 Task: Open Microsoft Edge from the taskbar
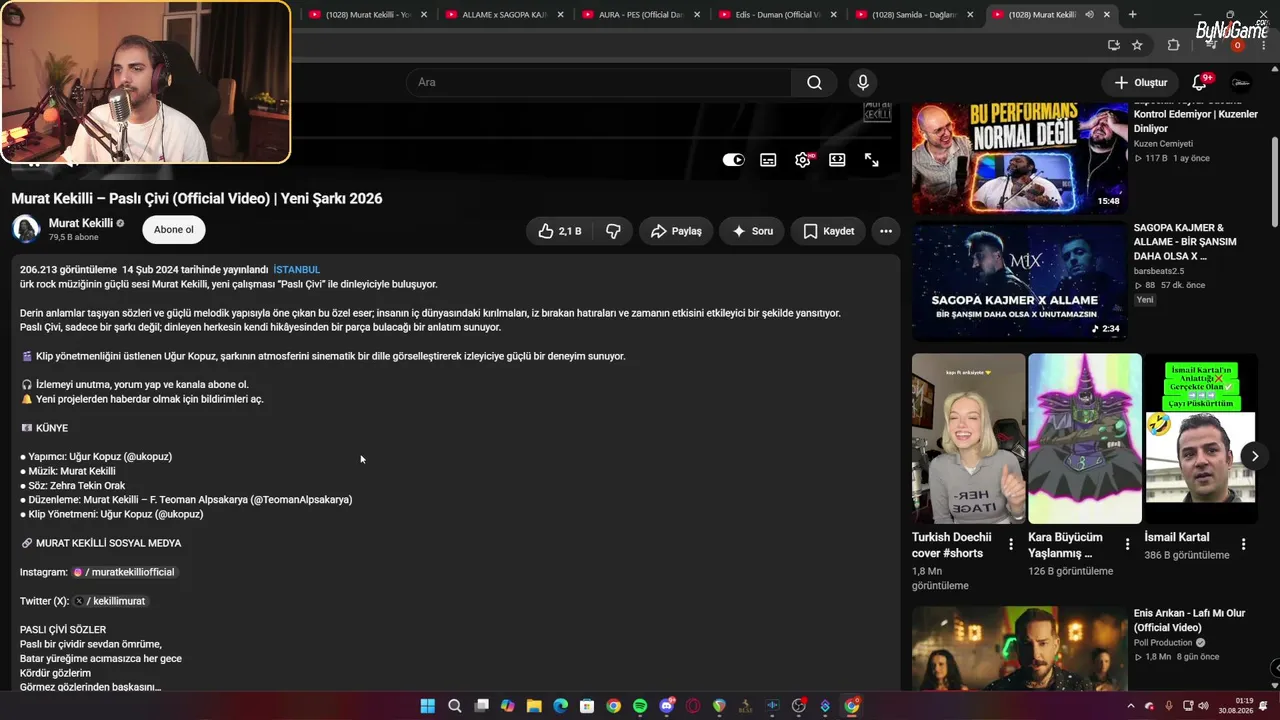(x=560, y=706)
